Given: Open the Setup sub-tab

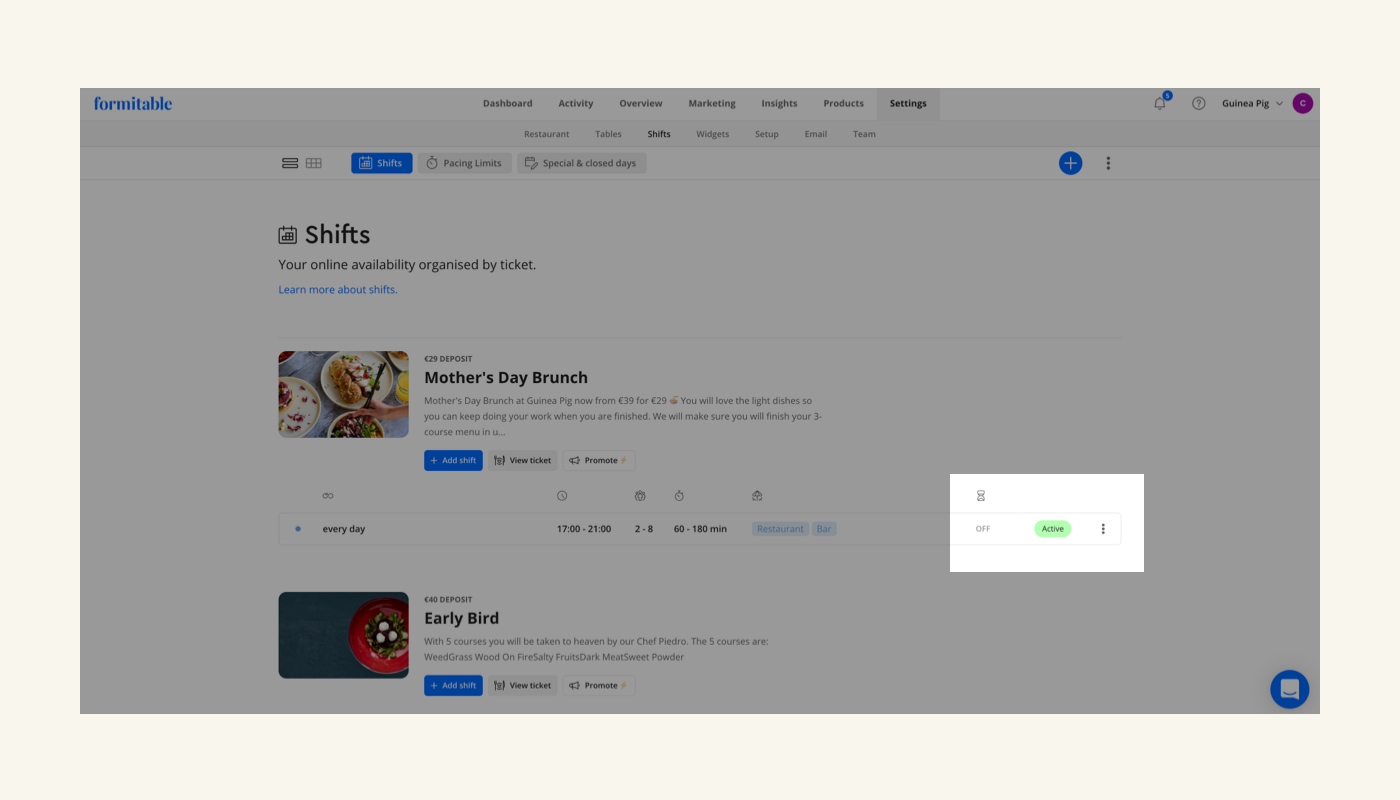Looking at the screenshot, I should coord(767,134).
